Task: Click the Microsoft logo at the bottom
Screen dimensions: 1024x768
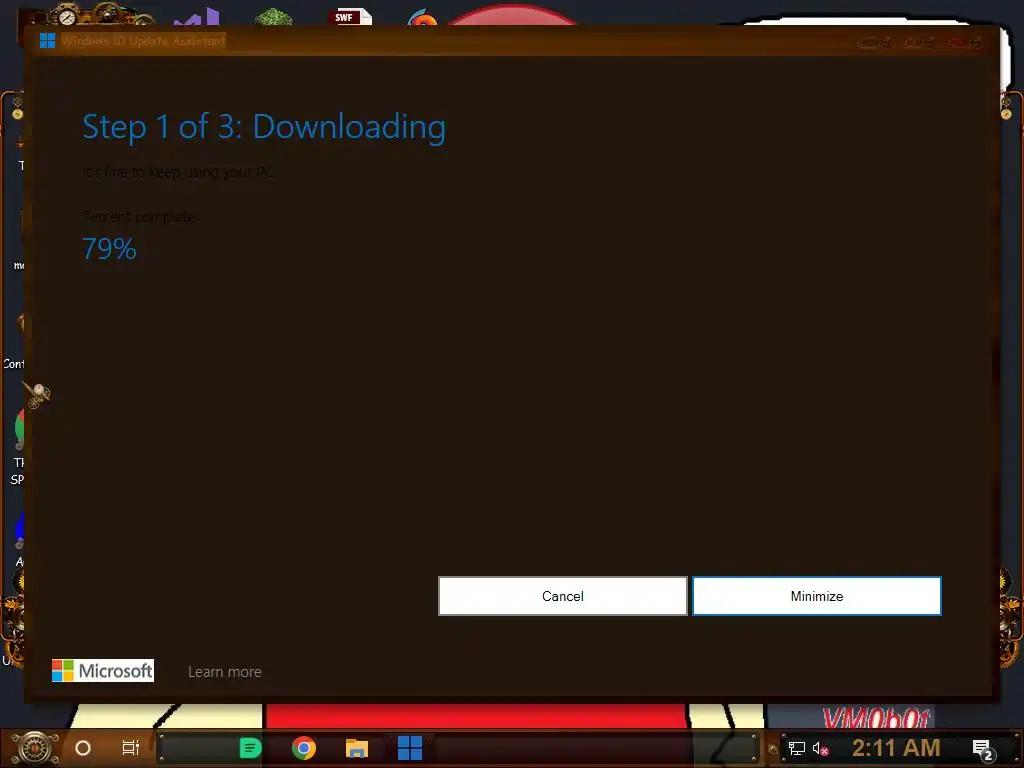Action: click(103, 671)
